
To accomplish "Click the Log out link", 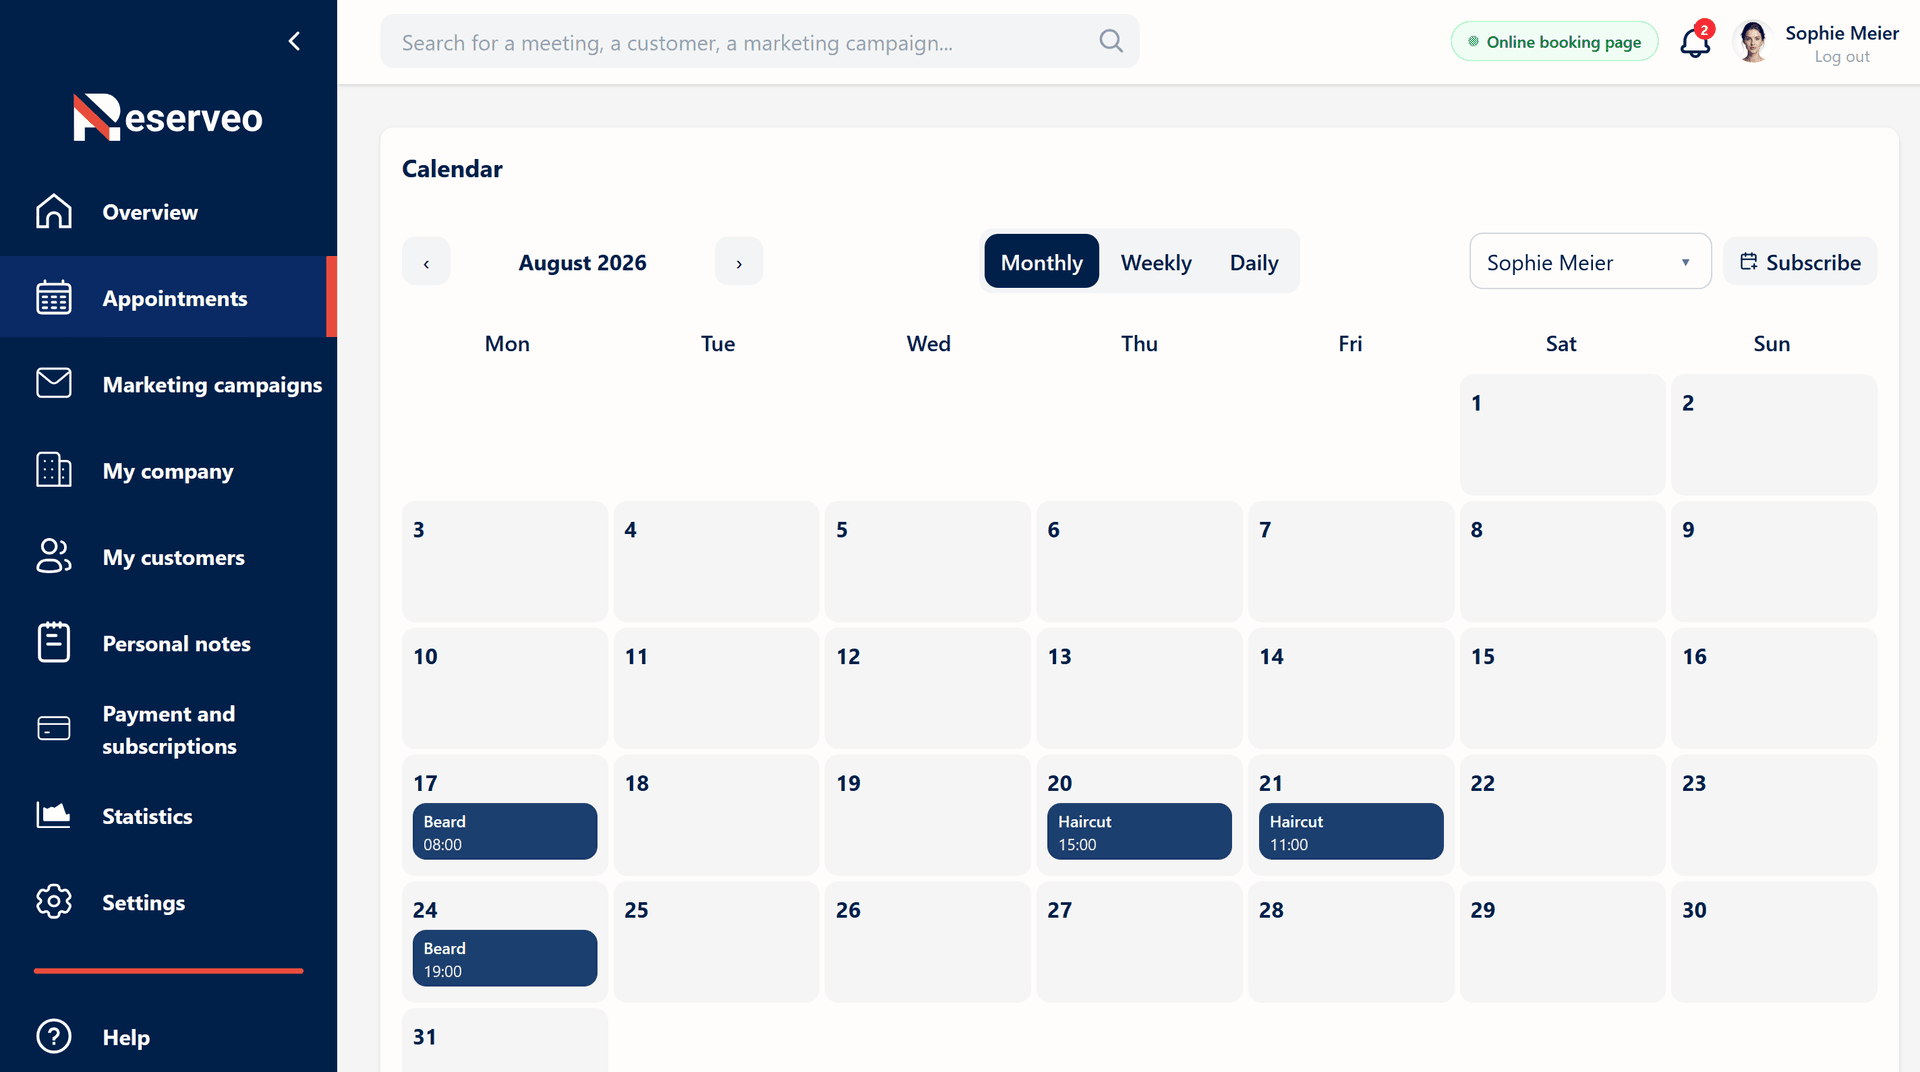I will (1842, 57).
